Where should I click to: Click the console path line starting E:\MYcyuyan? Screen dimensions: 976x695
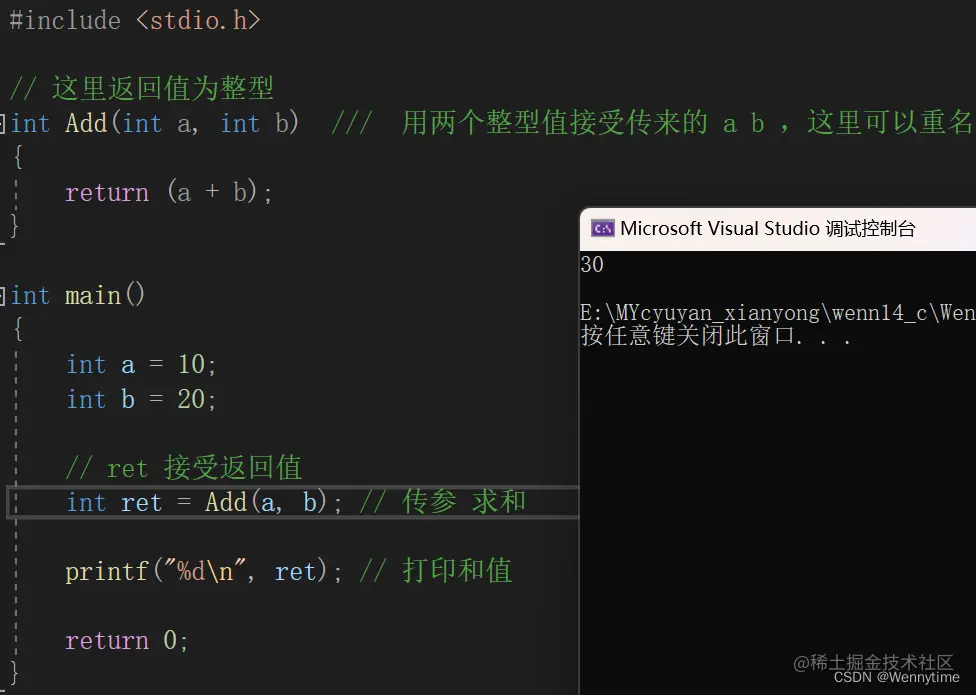[x=777, y=312]
